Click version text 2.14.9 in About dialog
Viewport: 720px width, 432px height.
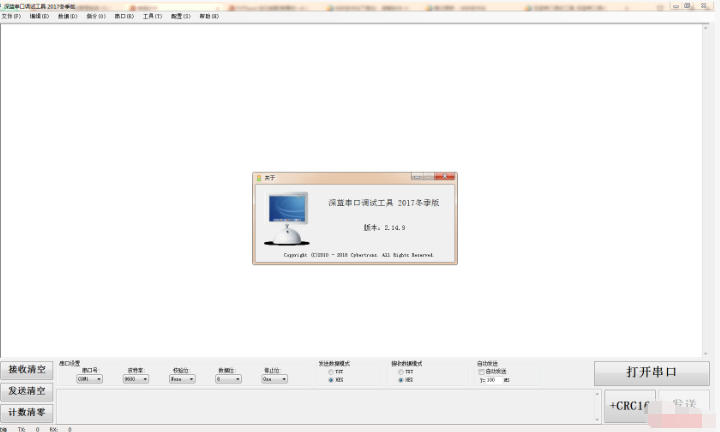pos(384,227)
